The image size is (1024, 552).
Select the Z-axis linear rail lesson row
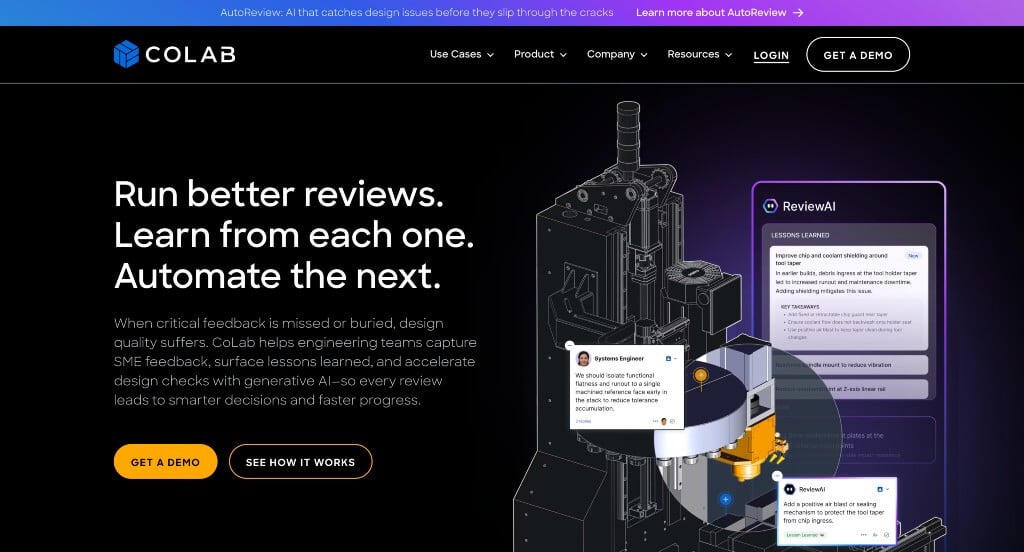click(849, 389)
